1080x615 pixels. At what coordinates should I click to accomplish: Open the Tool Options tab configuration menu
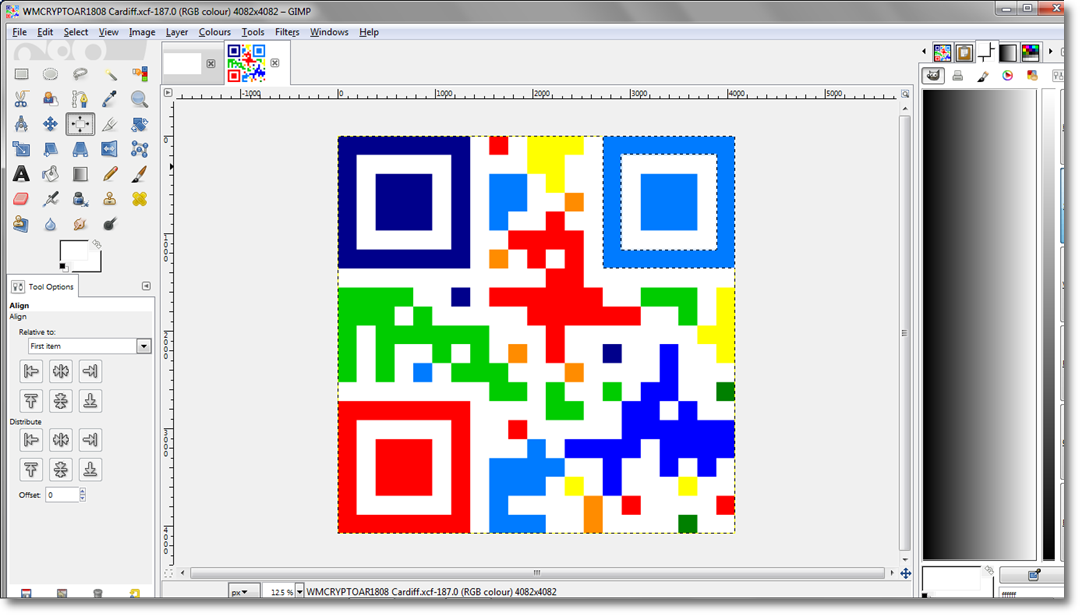[146, 286]
